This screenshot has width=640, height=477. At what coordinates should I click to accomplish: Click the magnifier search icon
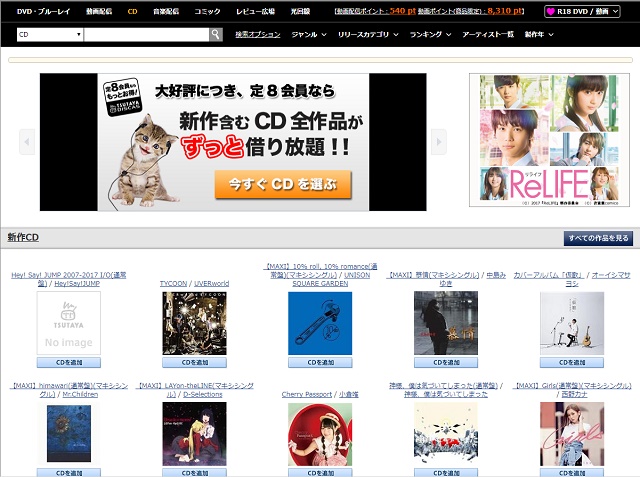click(216, 34)
